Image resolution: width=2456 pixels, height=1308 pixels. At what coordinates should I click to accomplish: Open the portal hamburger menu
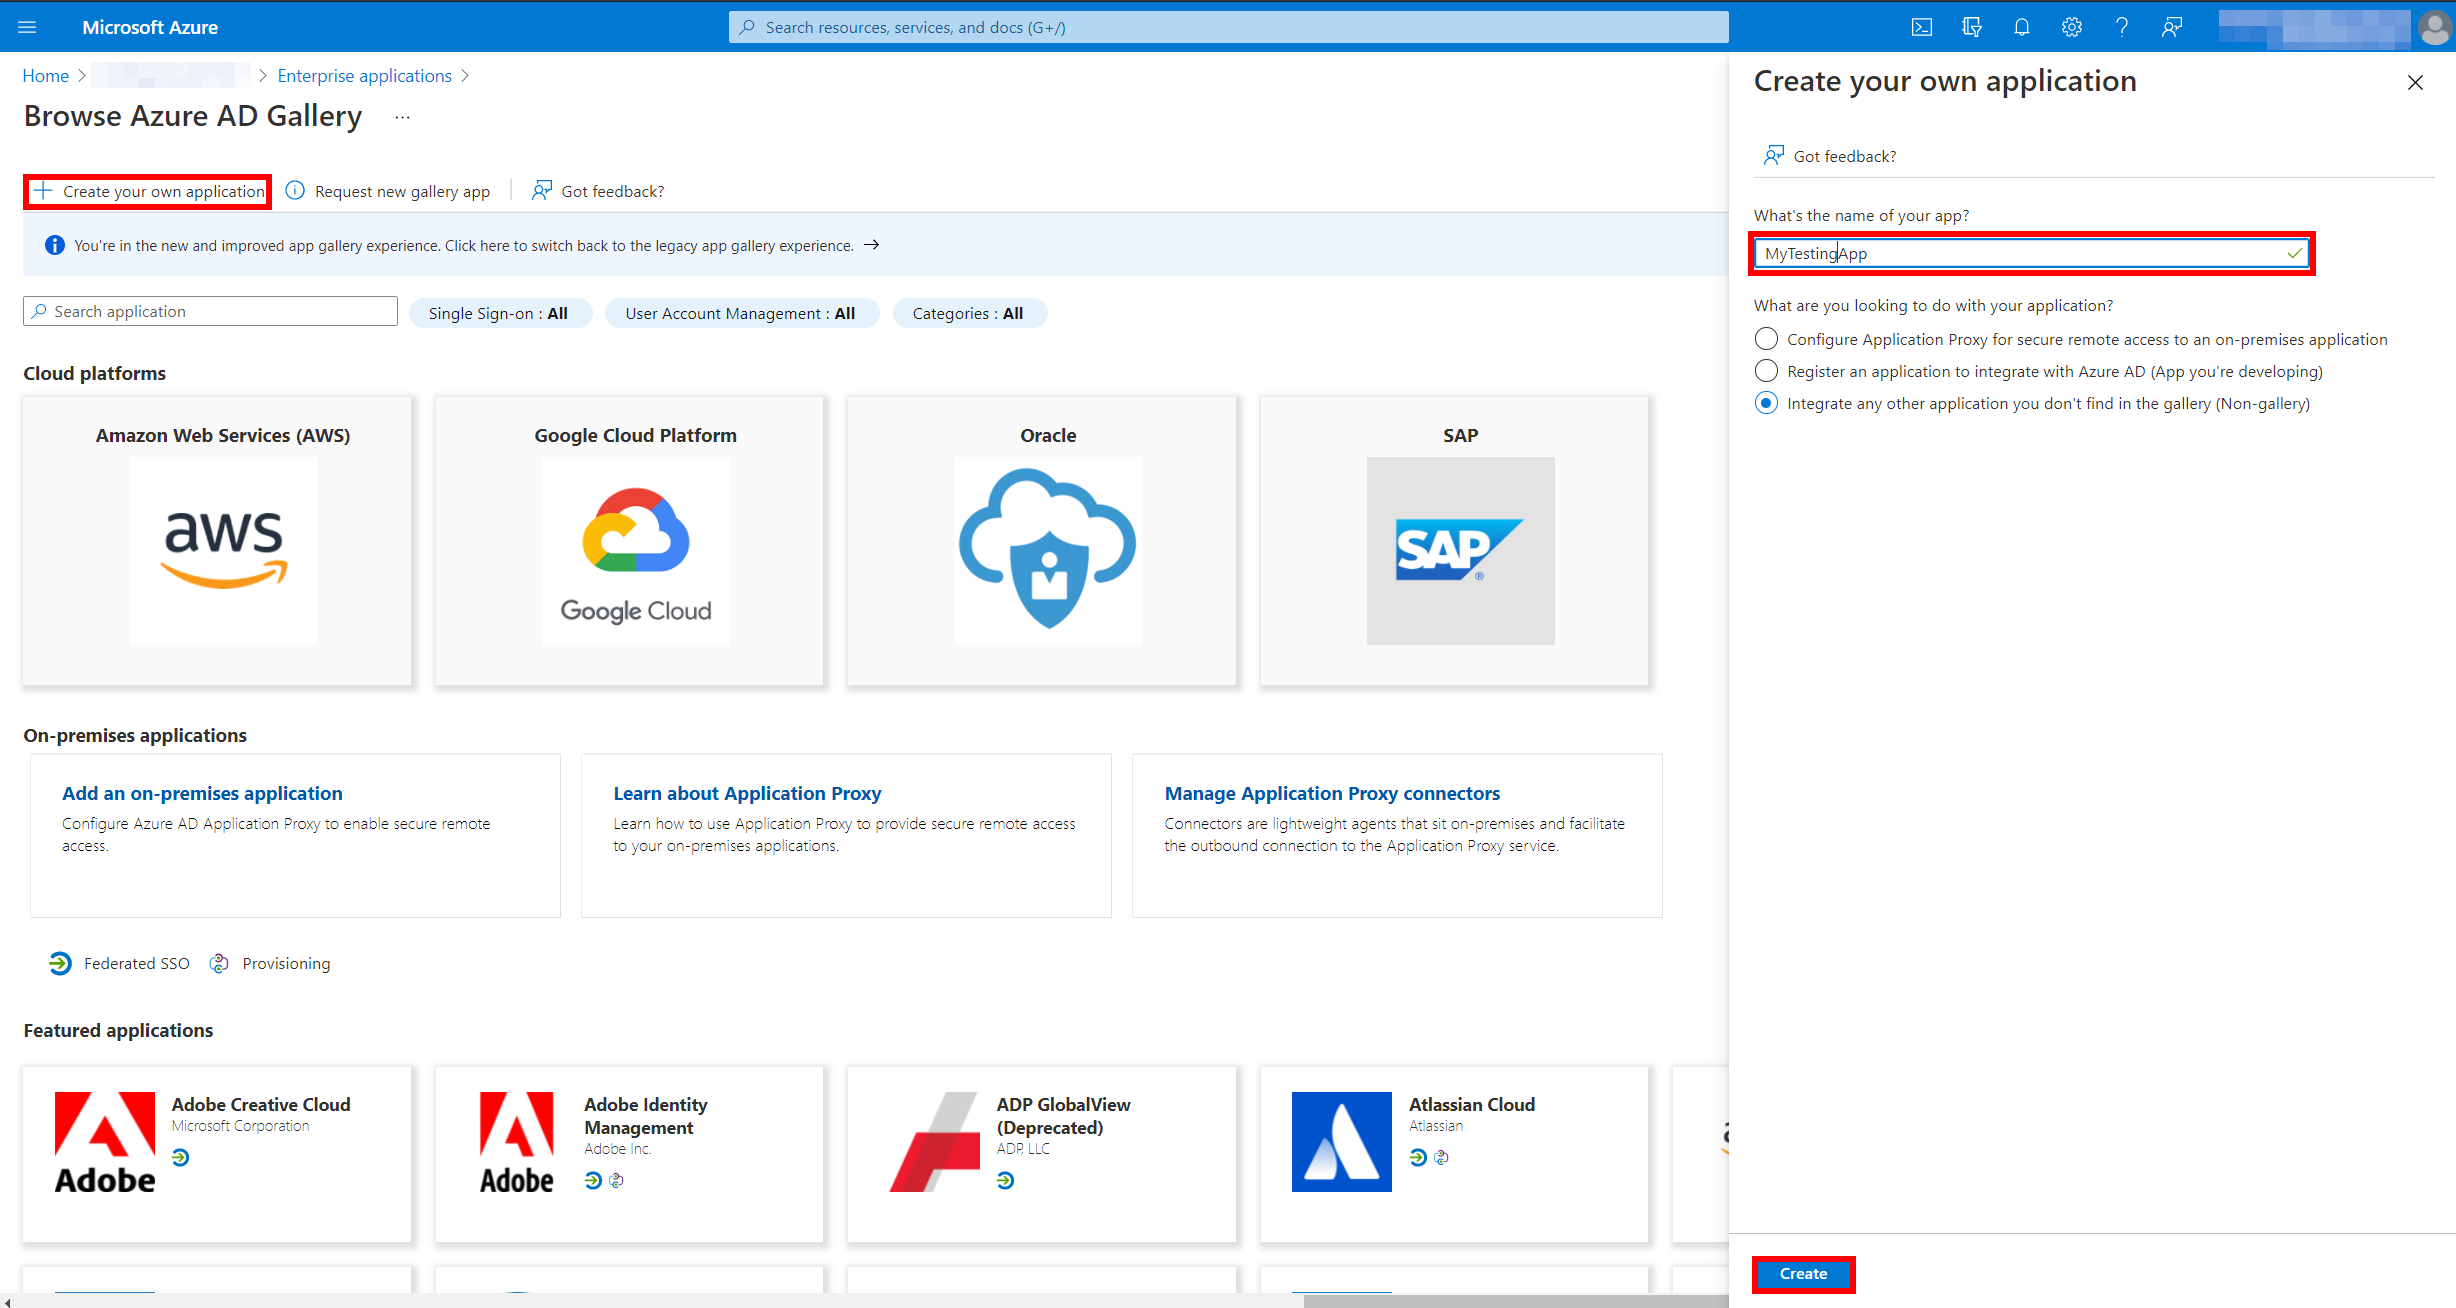27,27
